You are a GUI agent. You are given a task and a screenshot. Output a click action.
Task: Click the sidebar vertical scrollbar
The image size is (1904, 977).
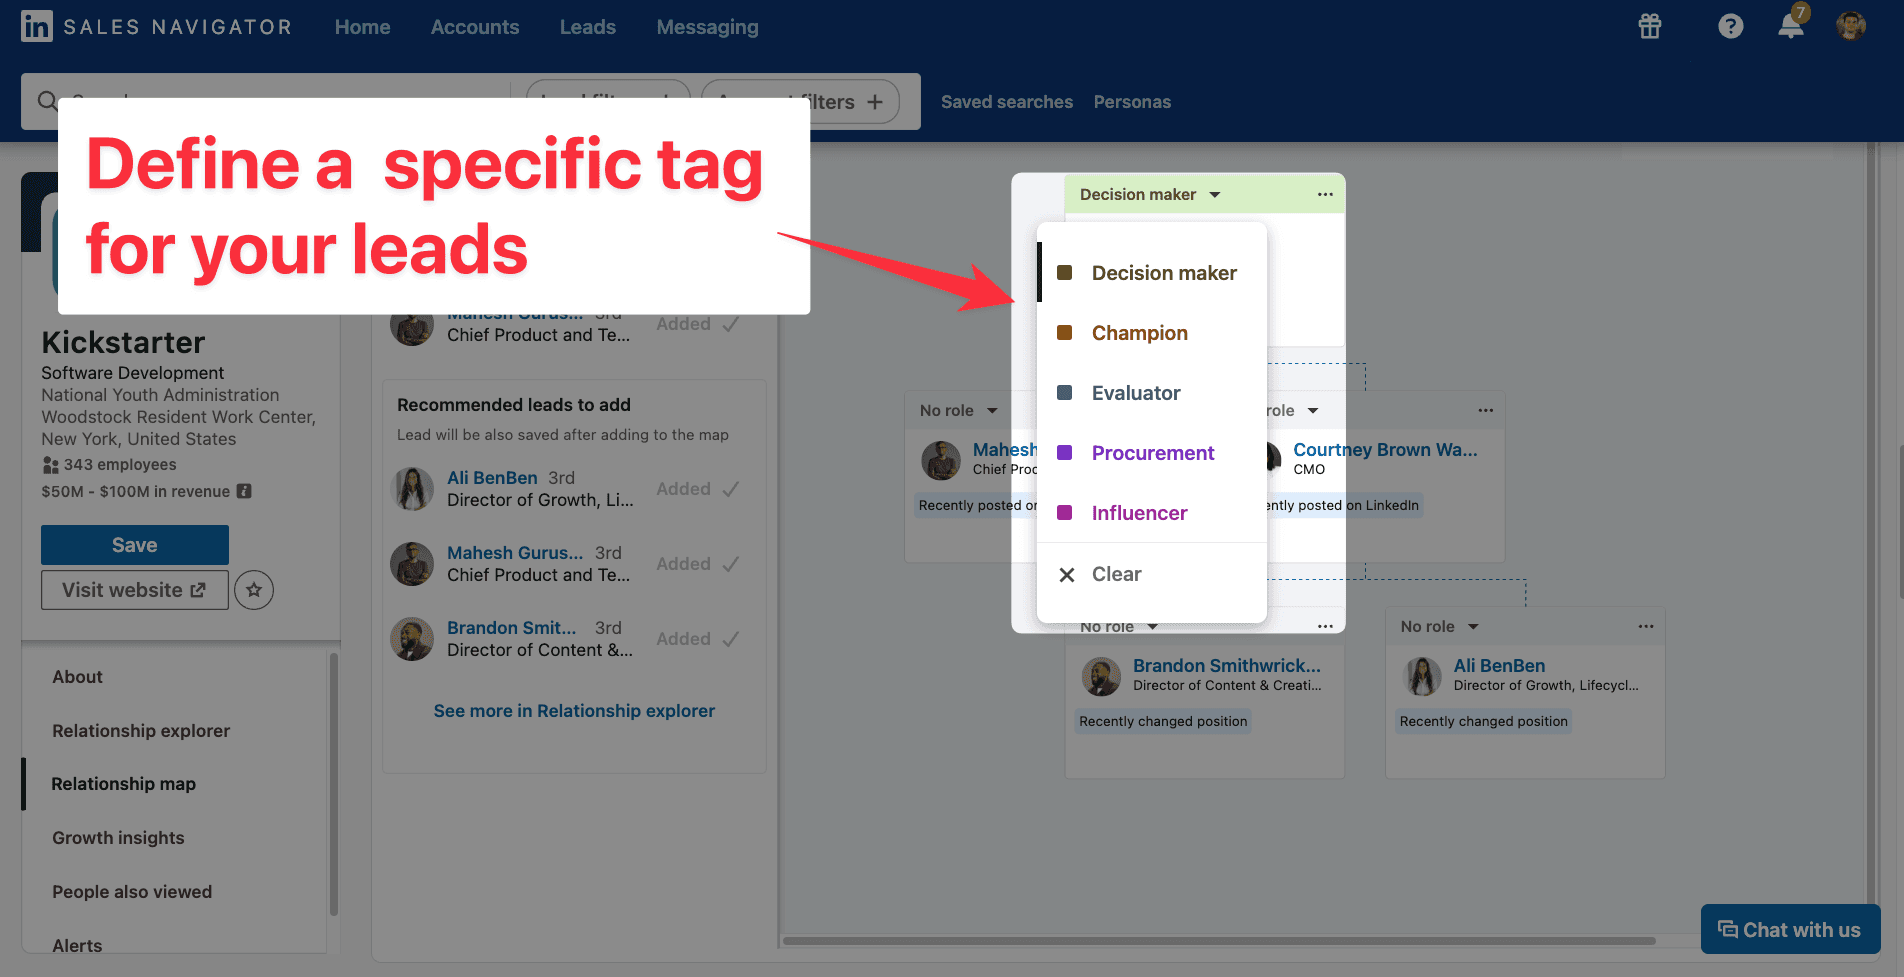(x=333, y=784)
